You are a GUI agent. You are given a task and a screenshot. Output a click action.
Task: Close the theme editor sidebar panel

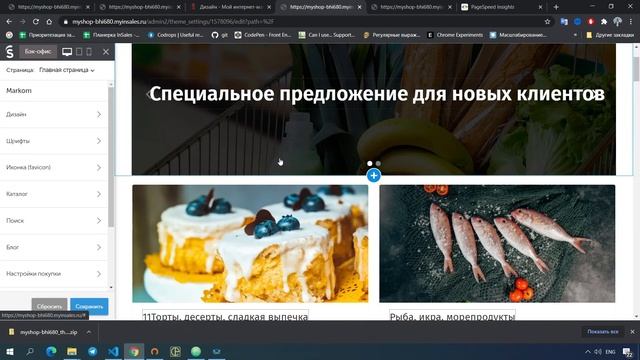click(106, 51)
